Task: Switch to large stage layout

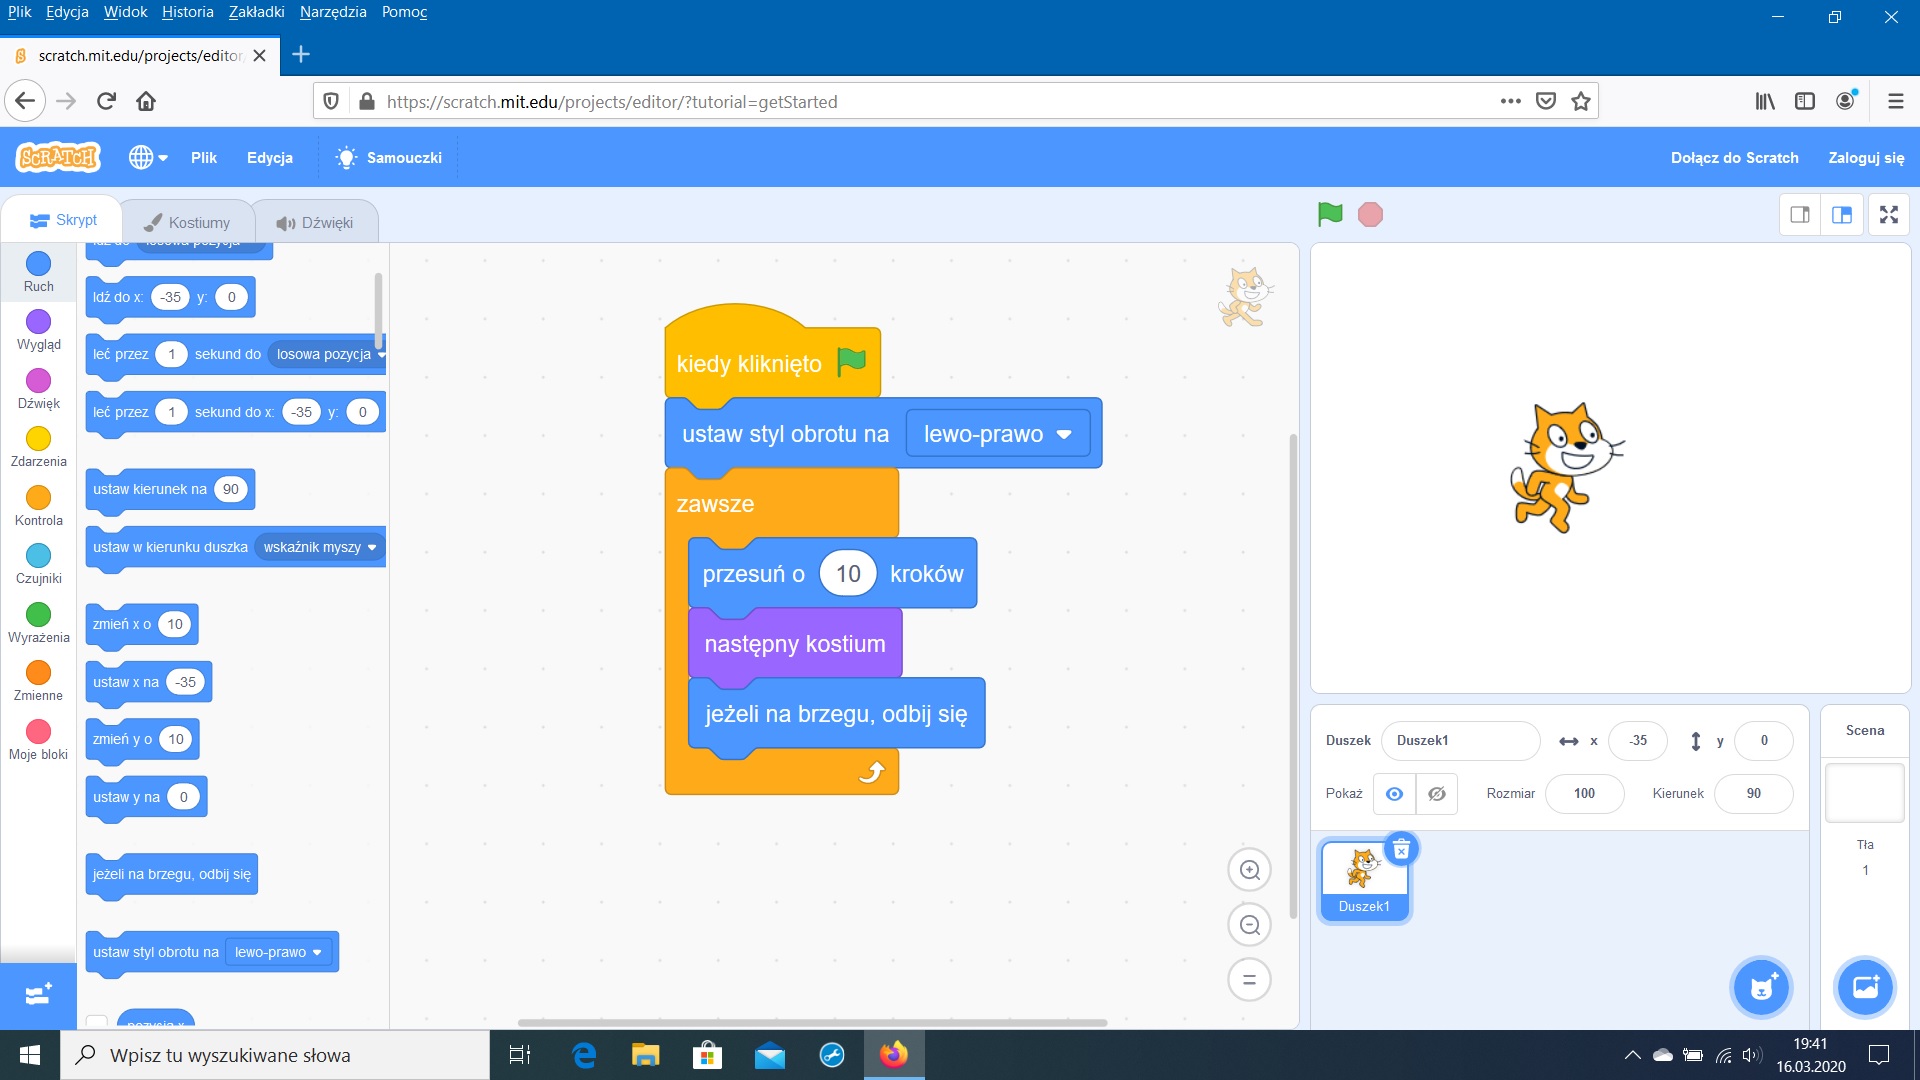Action: [x=1842, y=214]
